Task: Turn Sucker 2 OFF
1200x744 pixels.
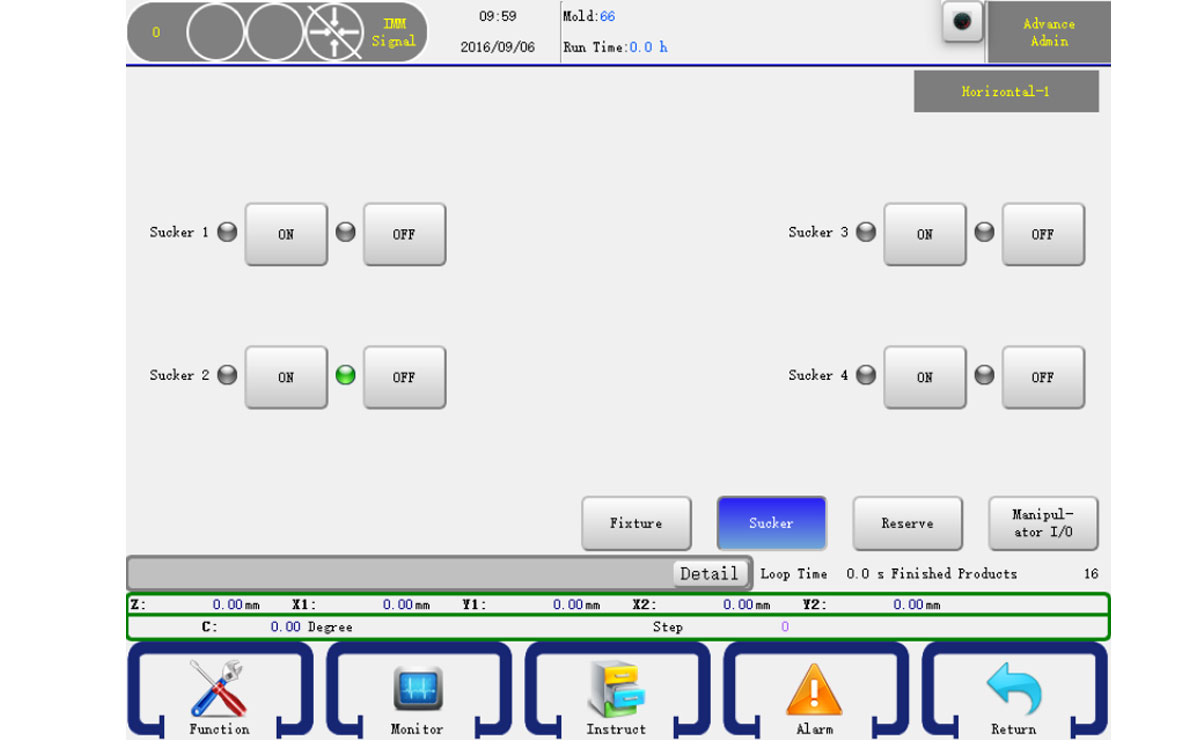Action: click(404, 377)
